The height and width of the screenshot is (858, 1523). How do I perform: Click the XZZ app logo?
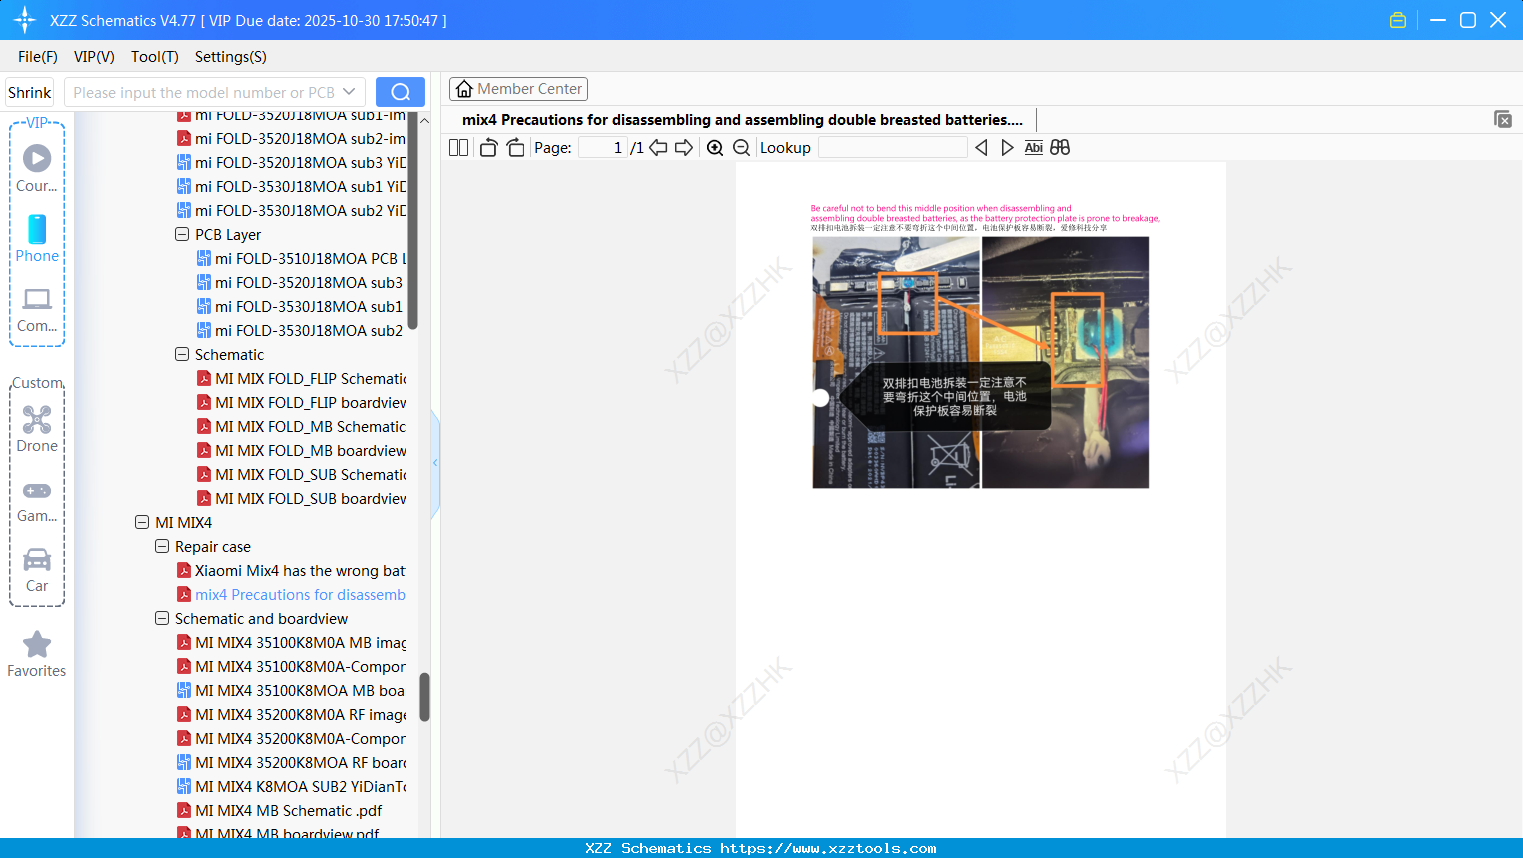click(x=25, y=20)
